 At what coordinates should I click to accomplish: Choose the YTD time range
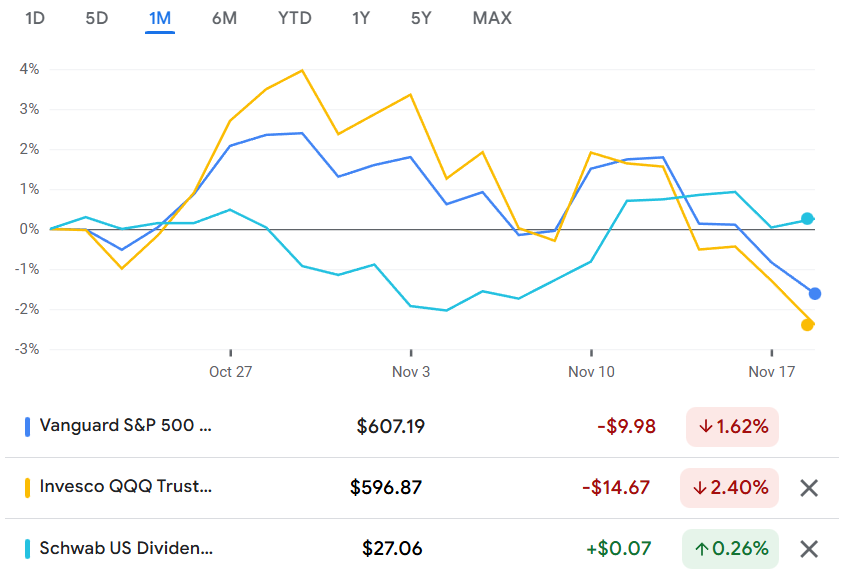(x=294, y=18)
